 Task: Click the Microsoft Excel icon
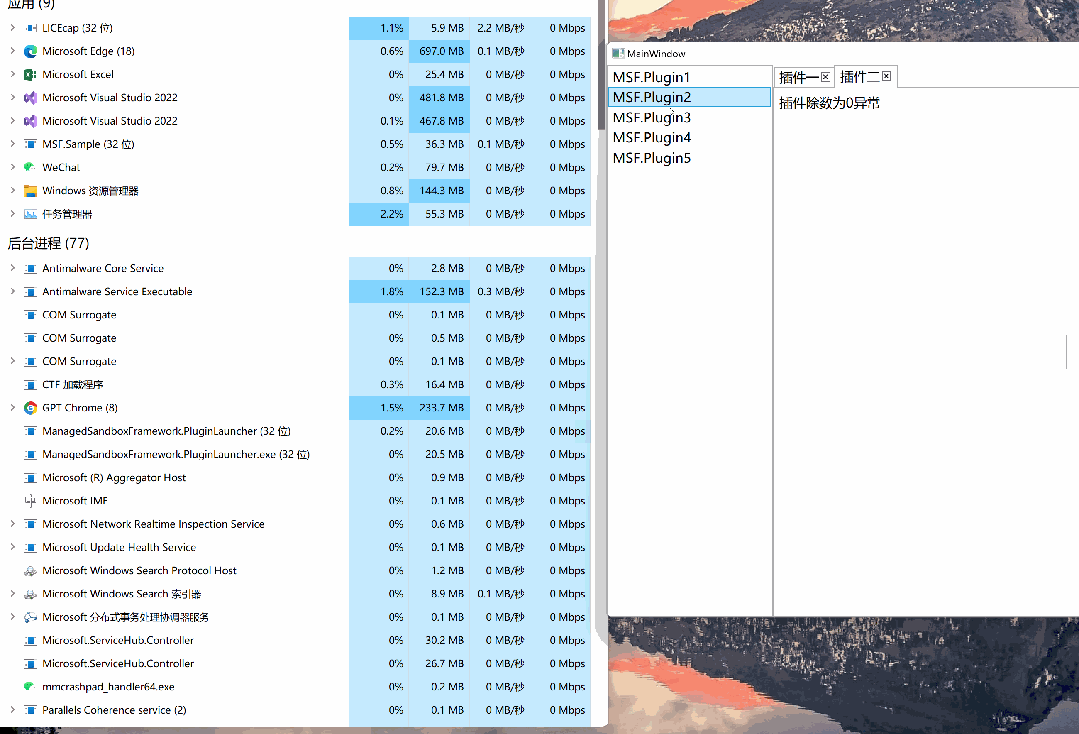click(x=30, y=74)
